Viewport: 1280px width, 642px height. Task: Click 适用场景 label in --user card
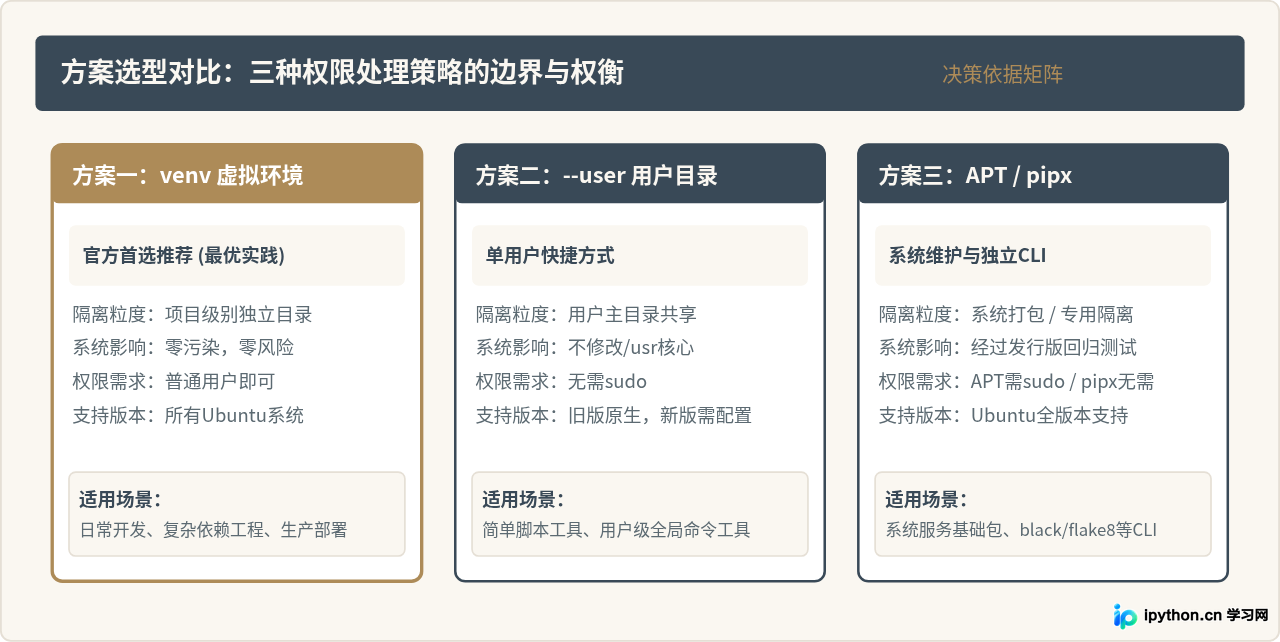click(523, 500)
